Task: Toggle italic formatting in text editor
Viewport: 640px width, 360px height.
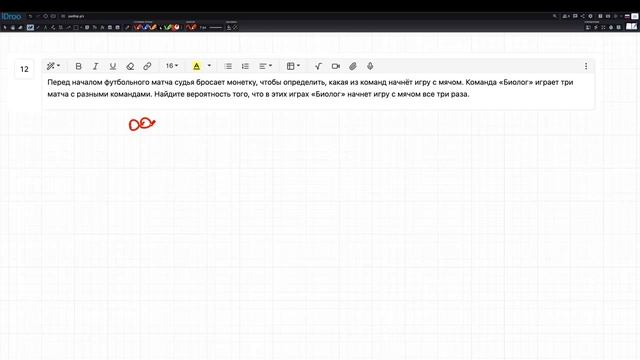Action: [96, 66]
